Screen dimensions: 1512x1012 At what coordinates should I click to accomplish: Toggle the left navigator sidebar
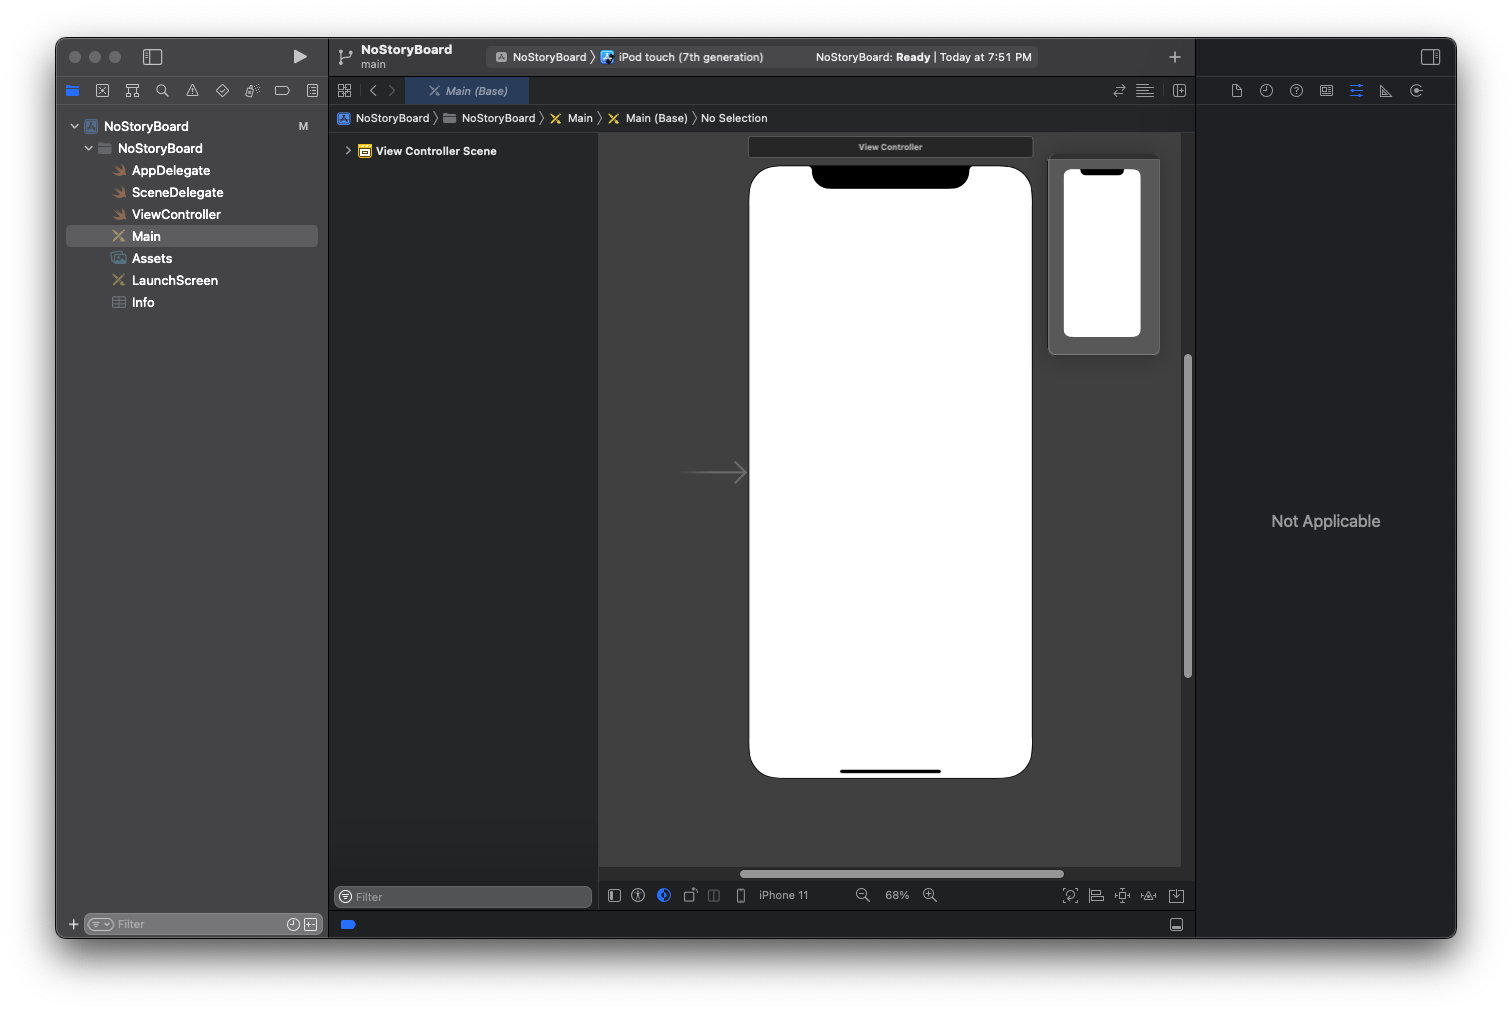click(x=152, y=57)
